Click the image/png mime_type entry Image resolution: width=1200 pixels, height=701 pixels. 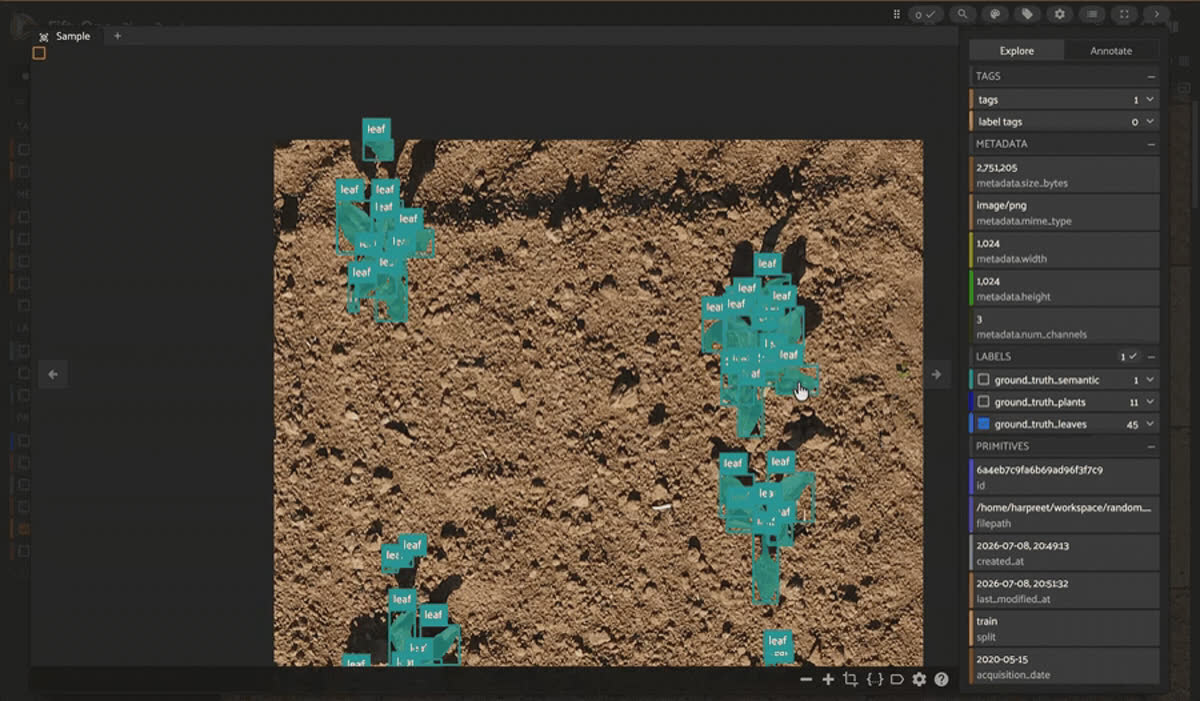[1065, 212]
